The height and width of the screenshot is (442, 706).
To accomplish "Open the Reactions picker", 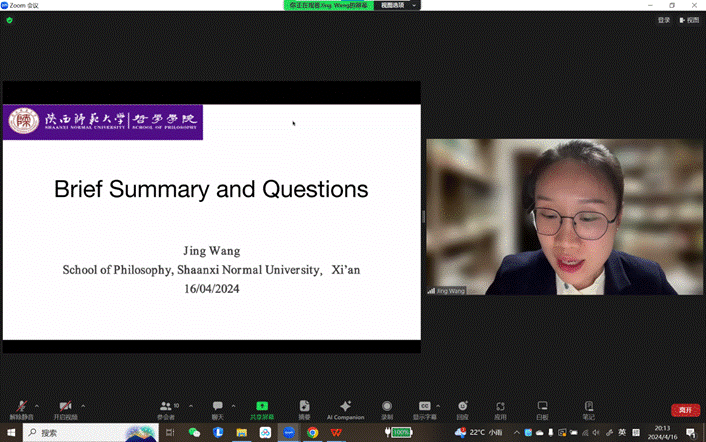I will tap(462, 407).
